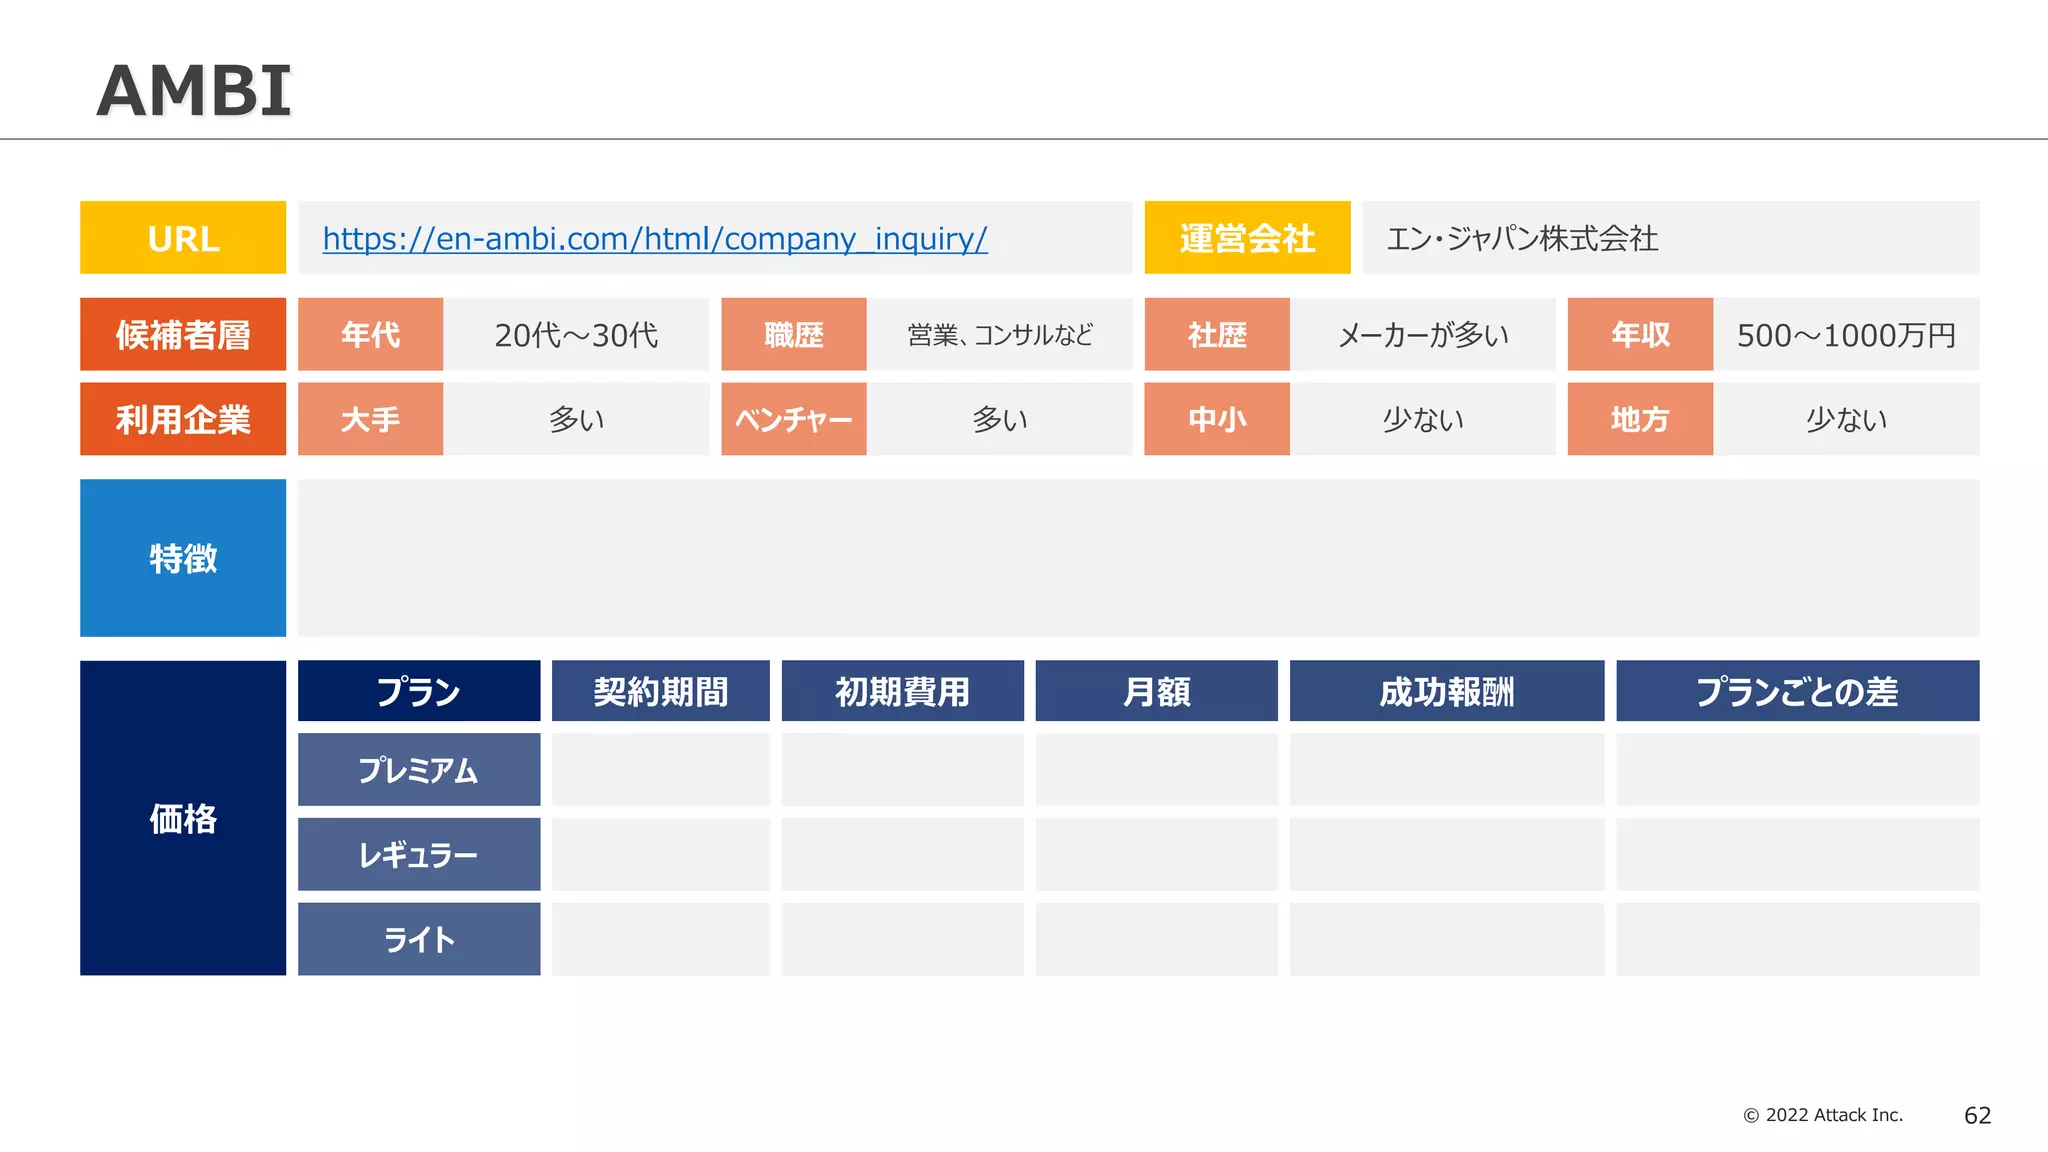Click the プレミアム plan row label
Image resolution: width=2048 pixels, height=1152 pixels.
click(x=419, y=770)
